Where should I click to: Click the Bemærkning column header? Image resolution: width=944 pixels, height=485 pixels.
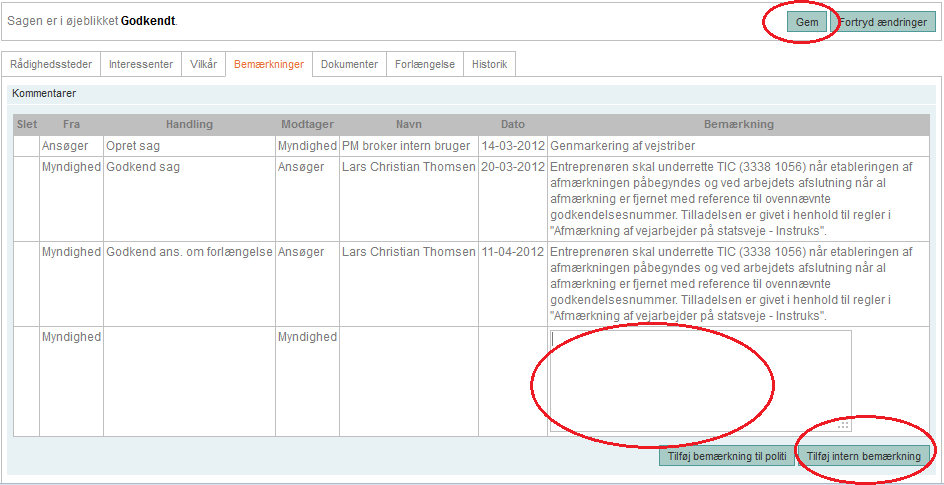(x=738, y=125)
